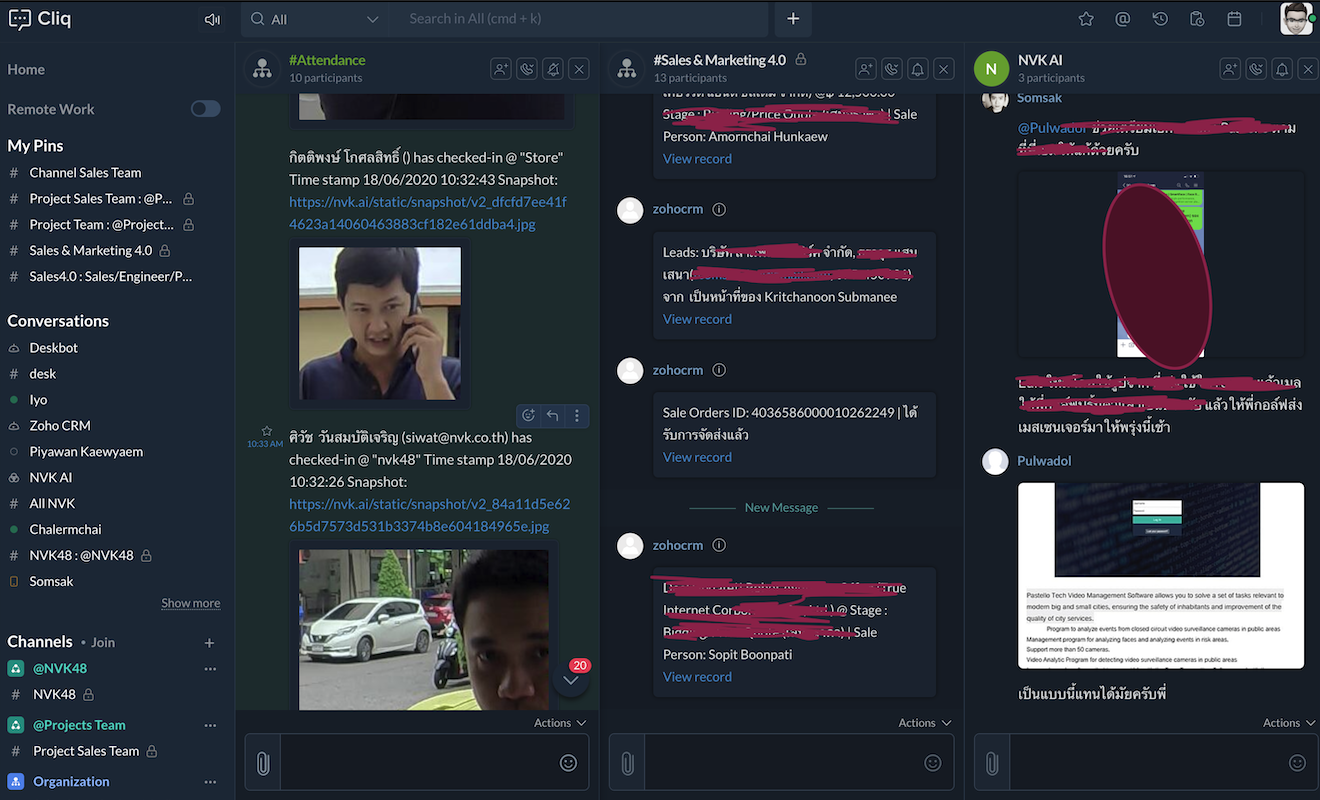Viewport: 1320px width, 800px height.
Task: Open Pulwadol's Pastello Tech screenshot image
Action: pos(1161,575)
